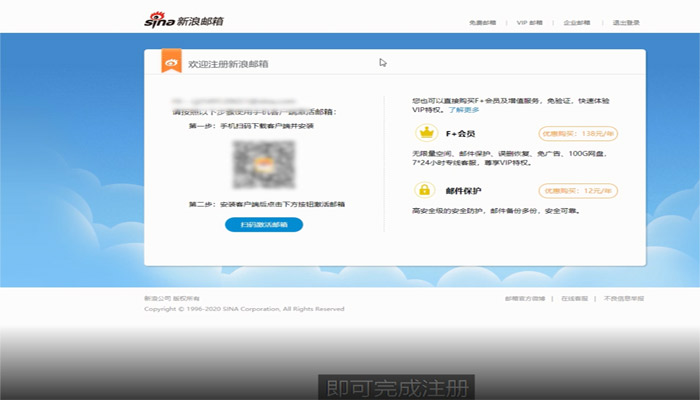Click the gold padlock 邮件保护 icon
700x400 pixels.
(425, 190)
